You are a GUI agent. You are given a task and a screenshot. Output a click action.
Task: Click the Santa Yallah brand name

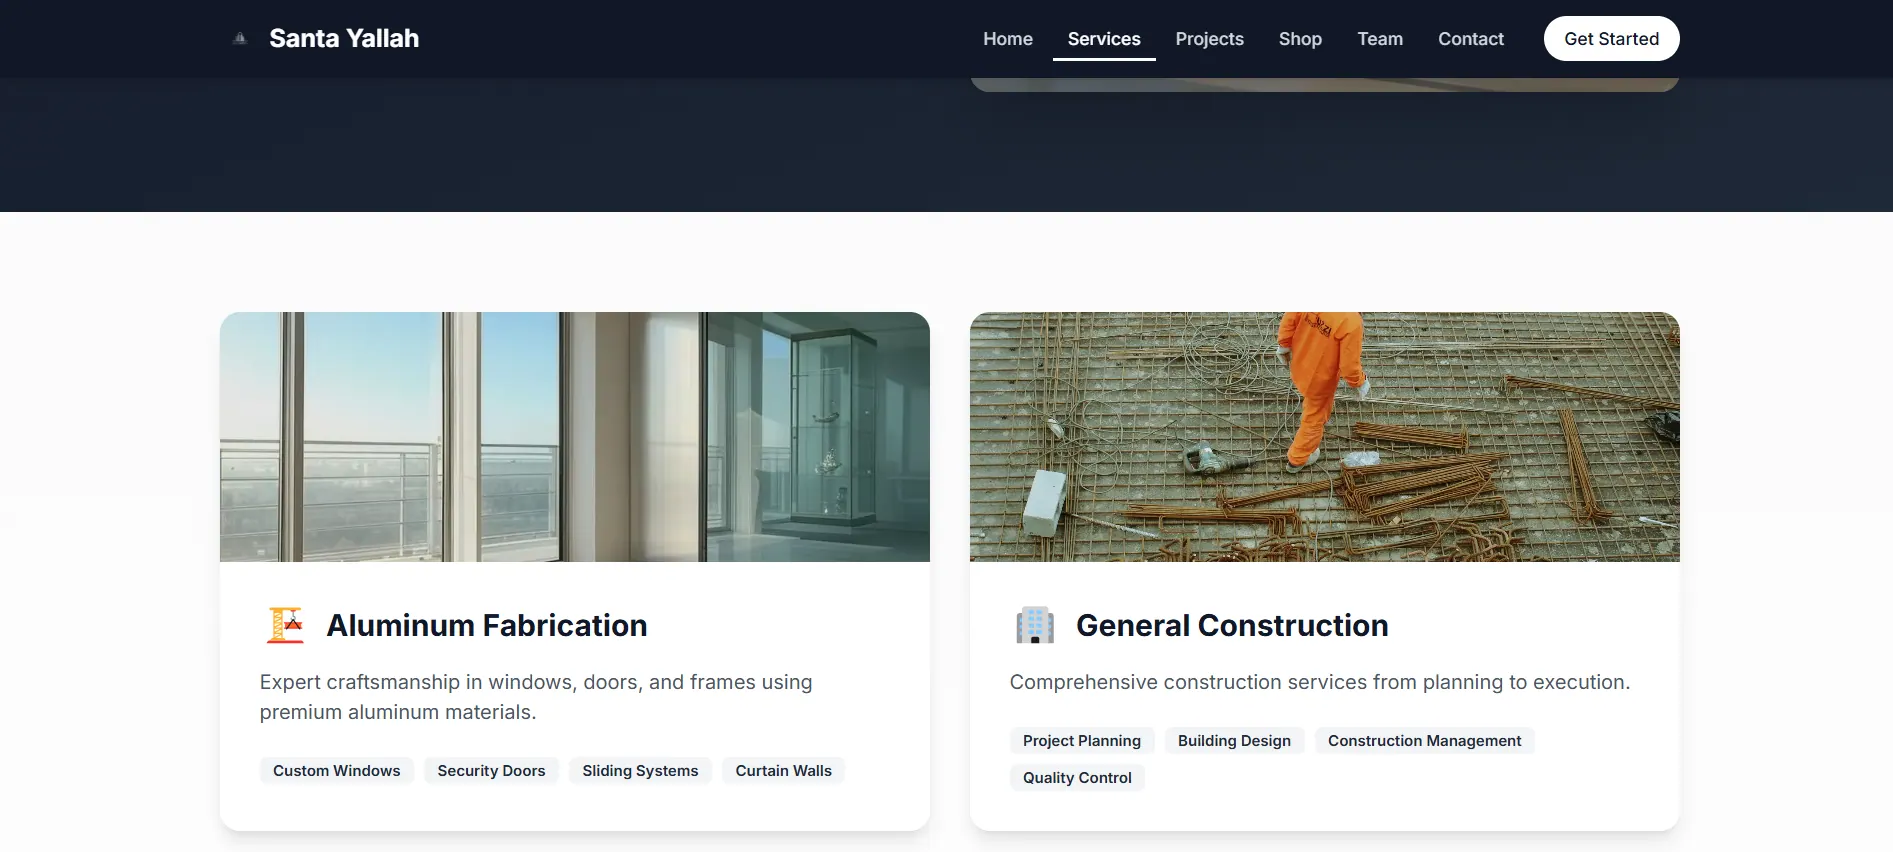point(344,39)
